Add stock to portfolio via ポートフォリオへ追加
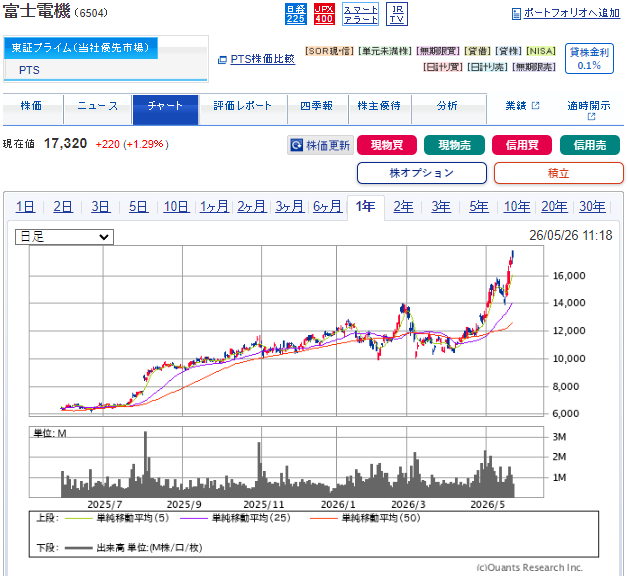 572,13
